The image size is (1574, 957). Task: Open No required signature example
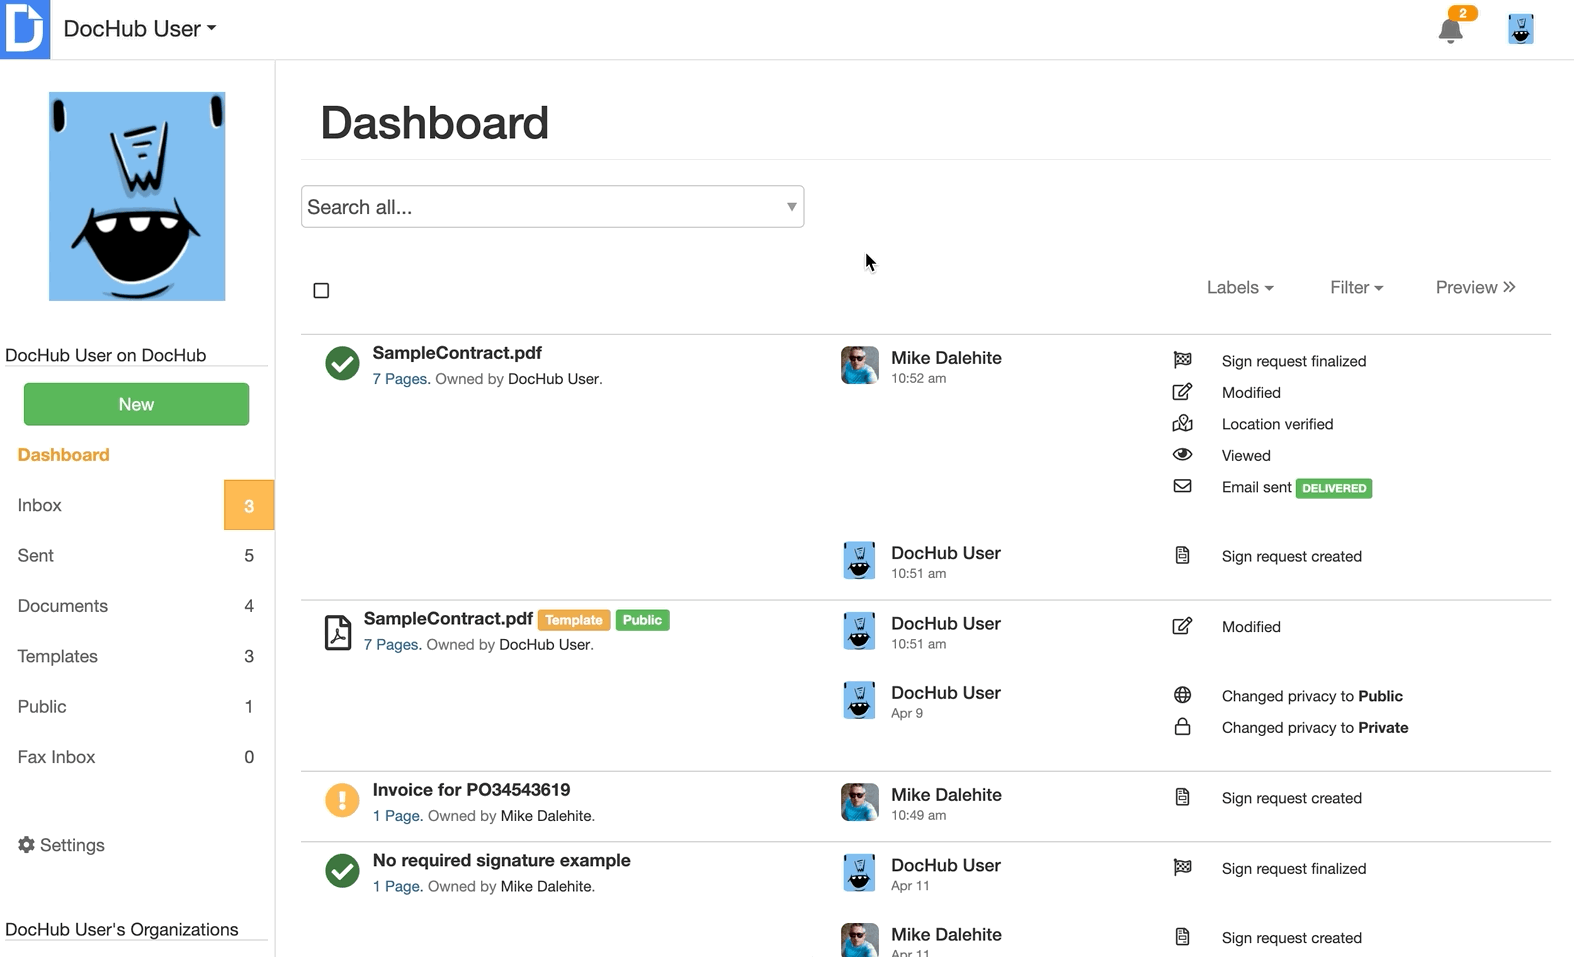501,860
